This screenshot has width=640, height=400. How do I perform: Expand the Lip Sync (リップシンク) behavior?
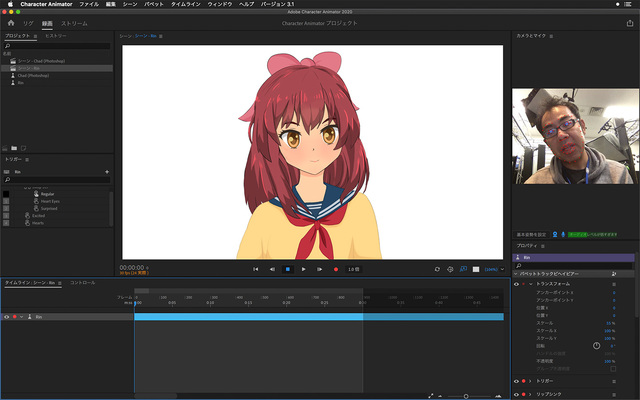pyautogui.click(x=530, y=396)
